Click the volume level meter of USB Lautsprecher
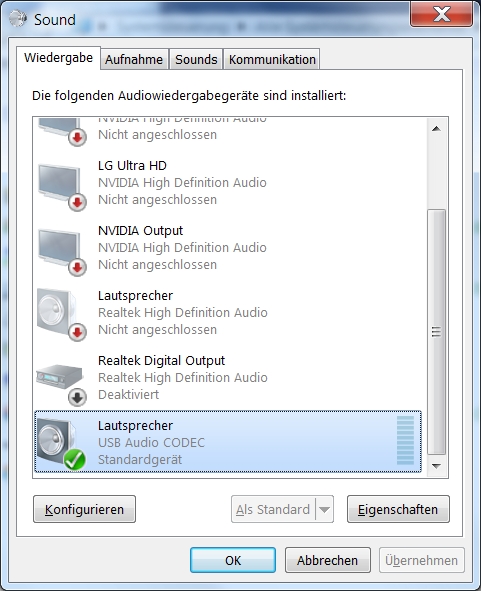Viewport: 481px width, 591px height. tap(405, 440)
